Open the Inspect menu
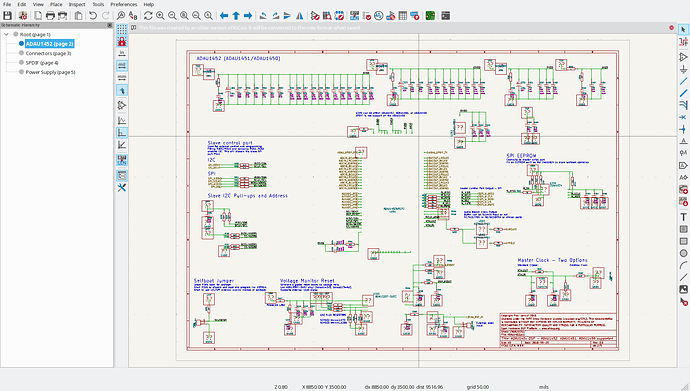The height and width of the screenshot is (391, 690). click(77, 4)
